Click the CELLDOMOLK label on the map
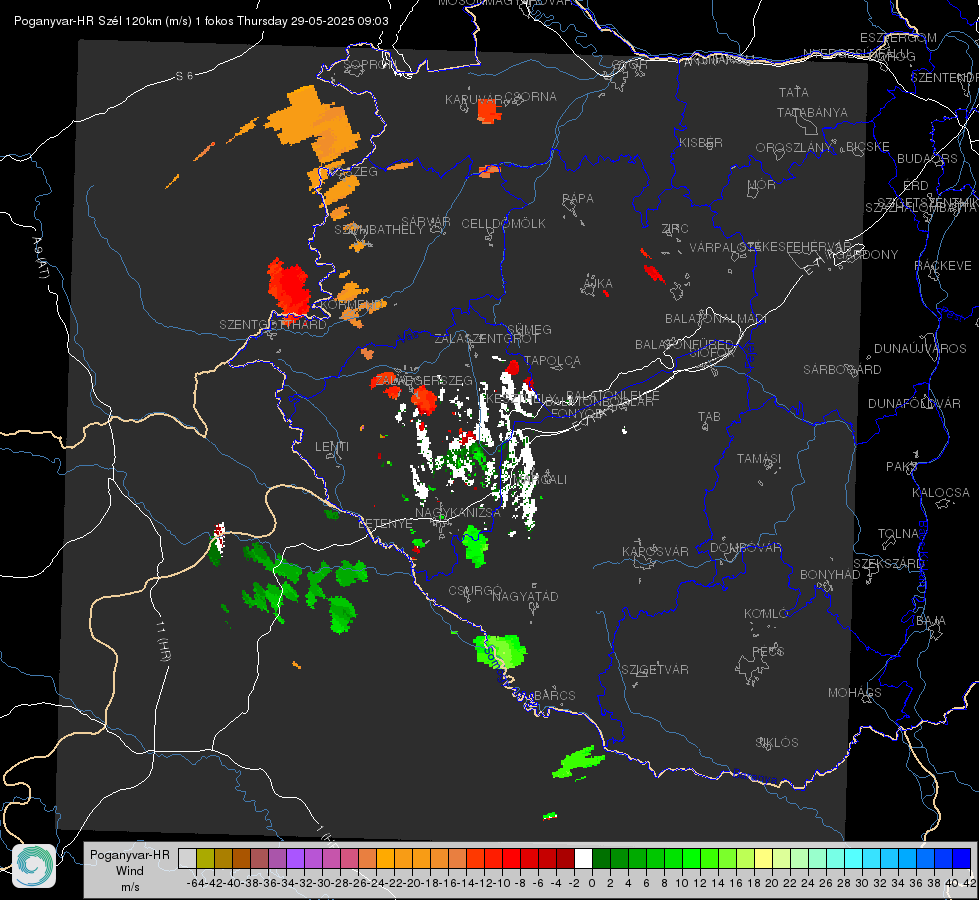Viewport: 979px width, 900px height. (503, 223)
